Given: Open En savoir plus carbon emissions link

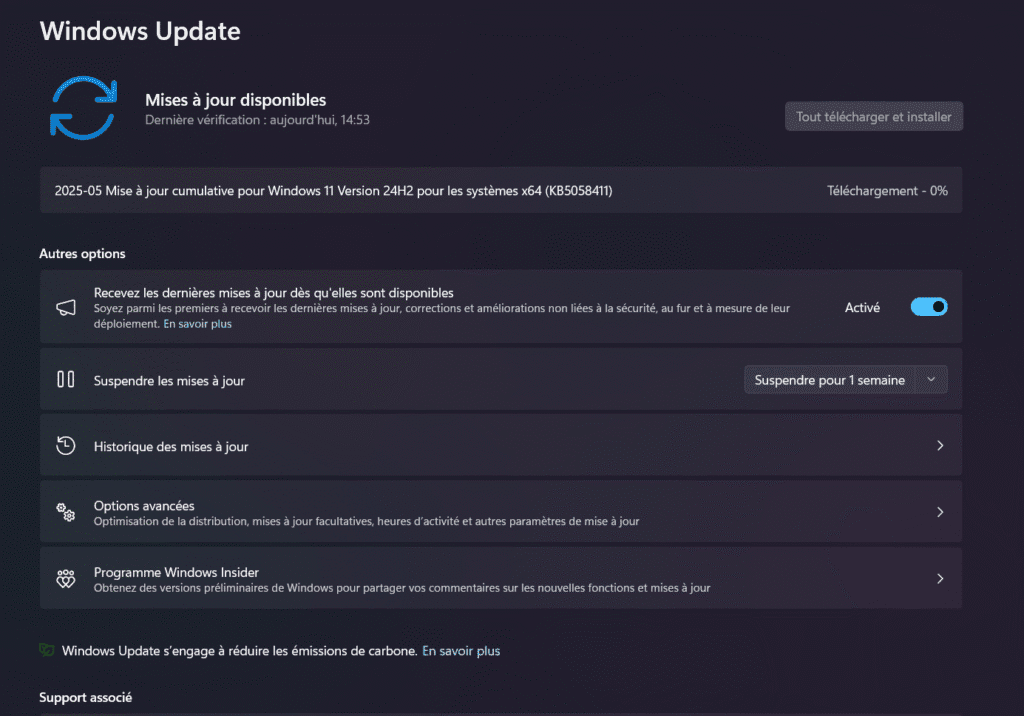Looking at the screenshot, I should click(x=461, y=651).
